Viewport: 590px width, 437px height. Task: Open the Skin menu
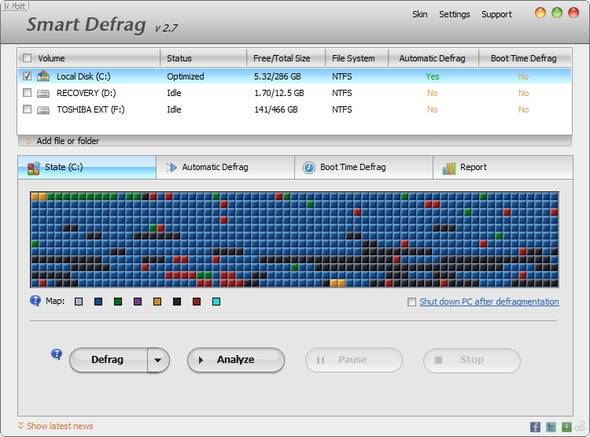pyautogui.click(x=420, y=14)
